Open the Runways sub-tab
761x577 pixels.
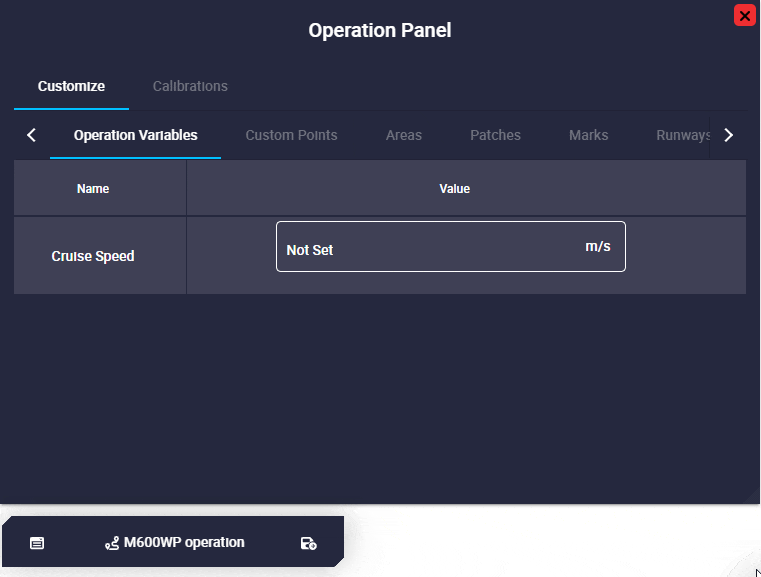tap(682, 135)
